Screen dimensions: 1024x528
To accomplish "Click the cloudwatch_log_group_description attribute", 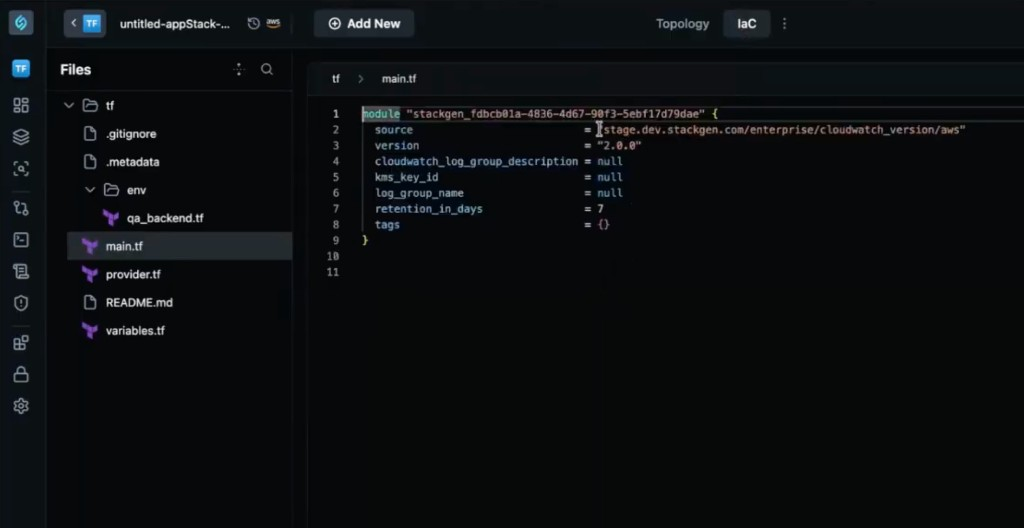I will [476, 161].
